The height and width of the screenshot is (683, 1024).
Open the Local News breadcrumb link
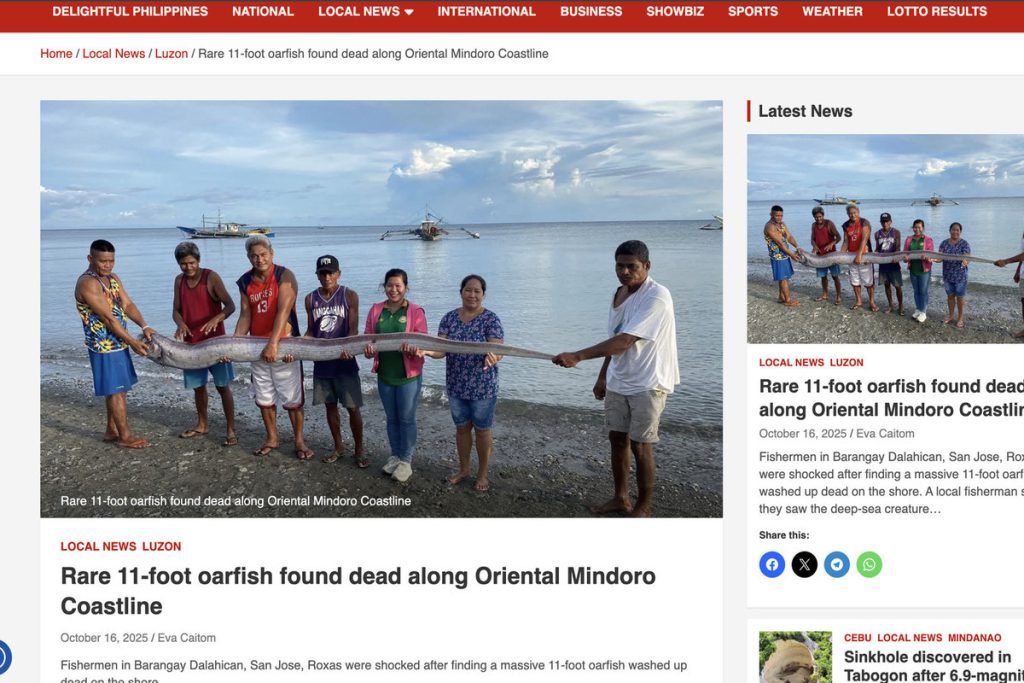pyautogui.click(x=114, y=54)
